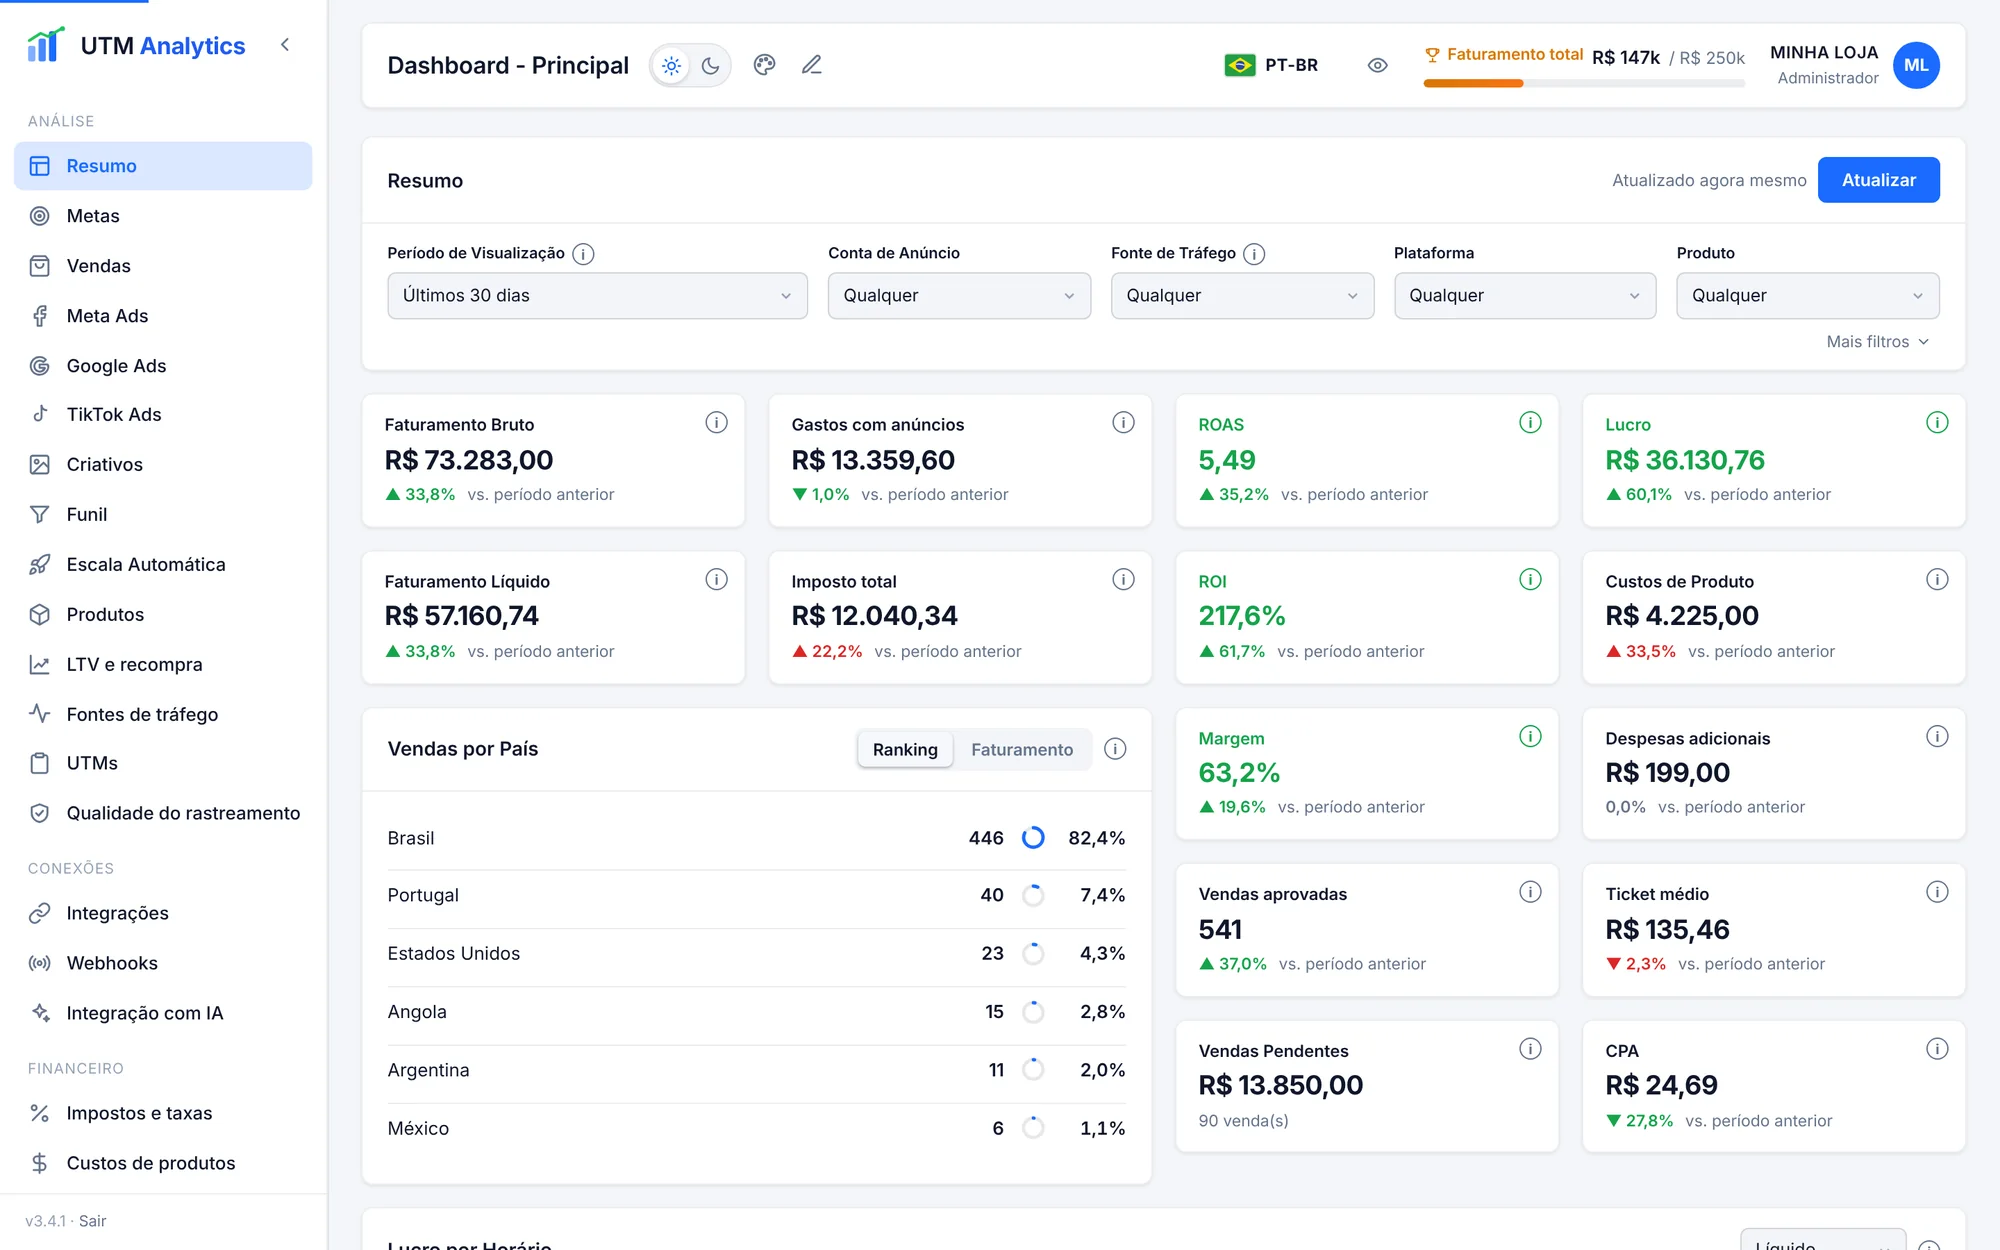Viewport: 2000px width, 1250px height.
Task: Click the UTM Analytics bar chart logo
Action: pos(45,45)
